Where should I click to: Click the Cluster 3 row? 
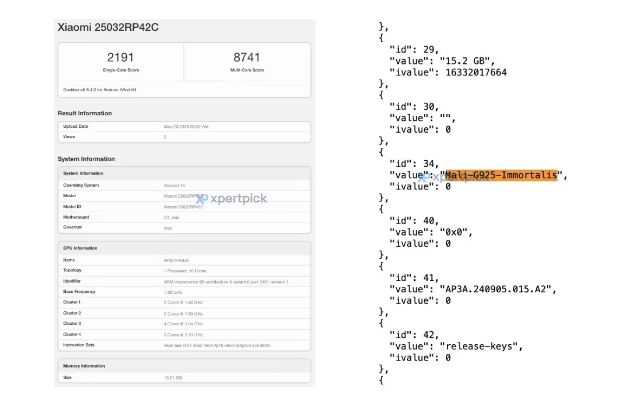tap(184, 323)
